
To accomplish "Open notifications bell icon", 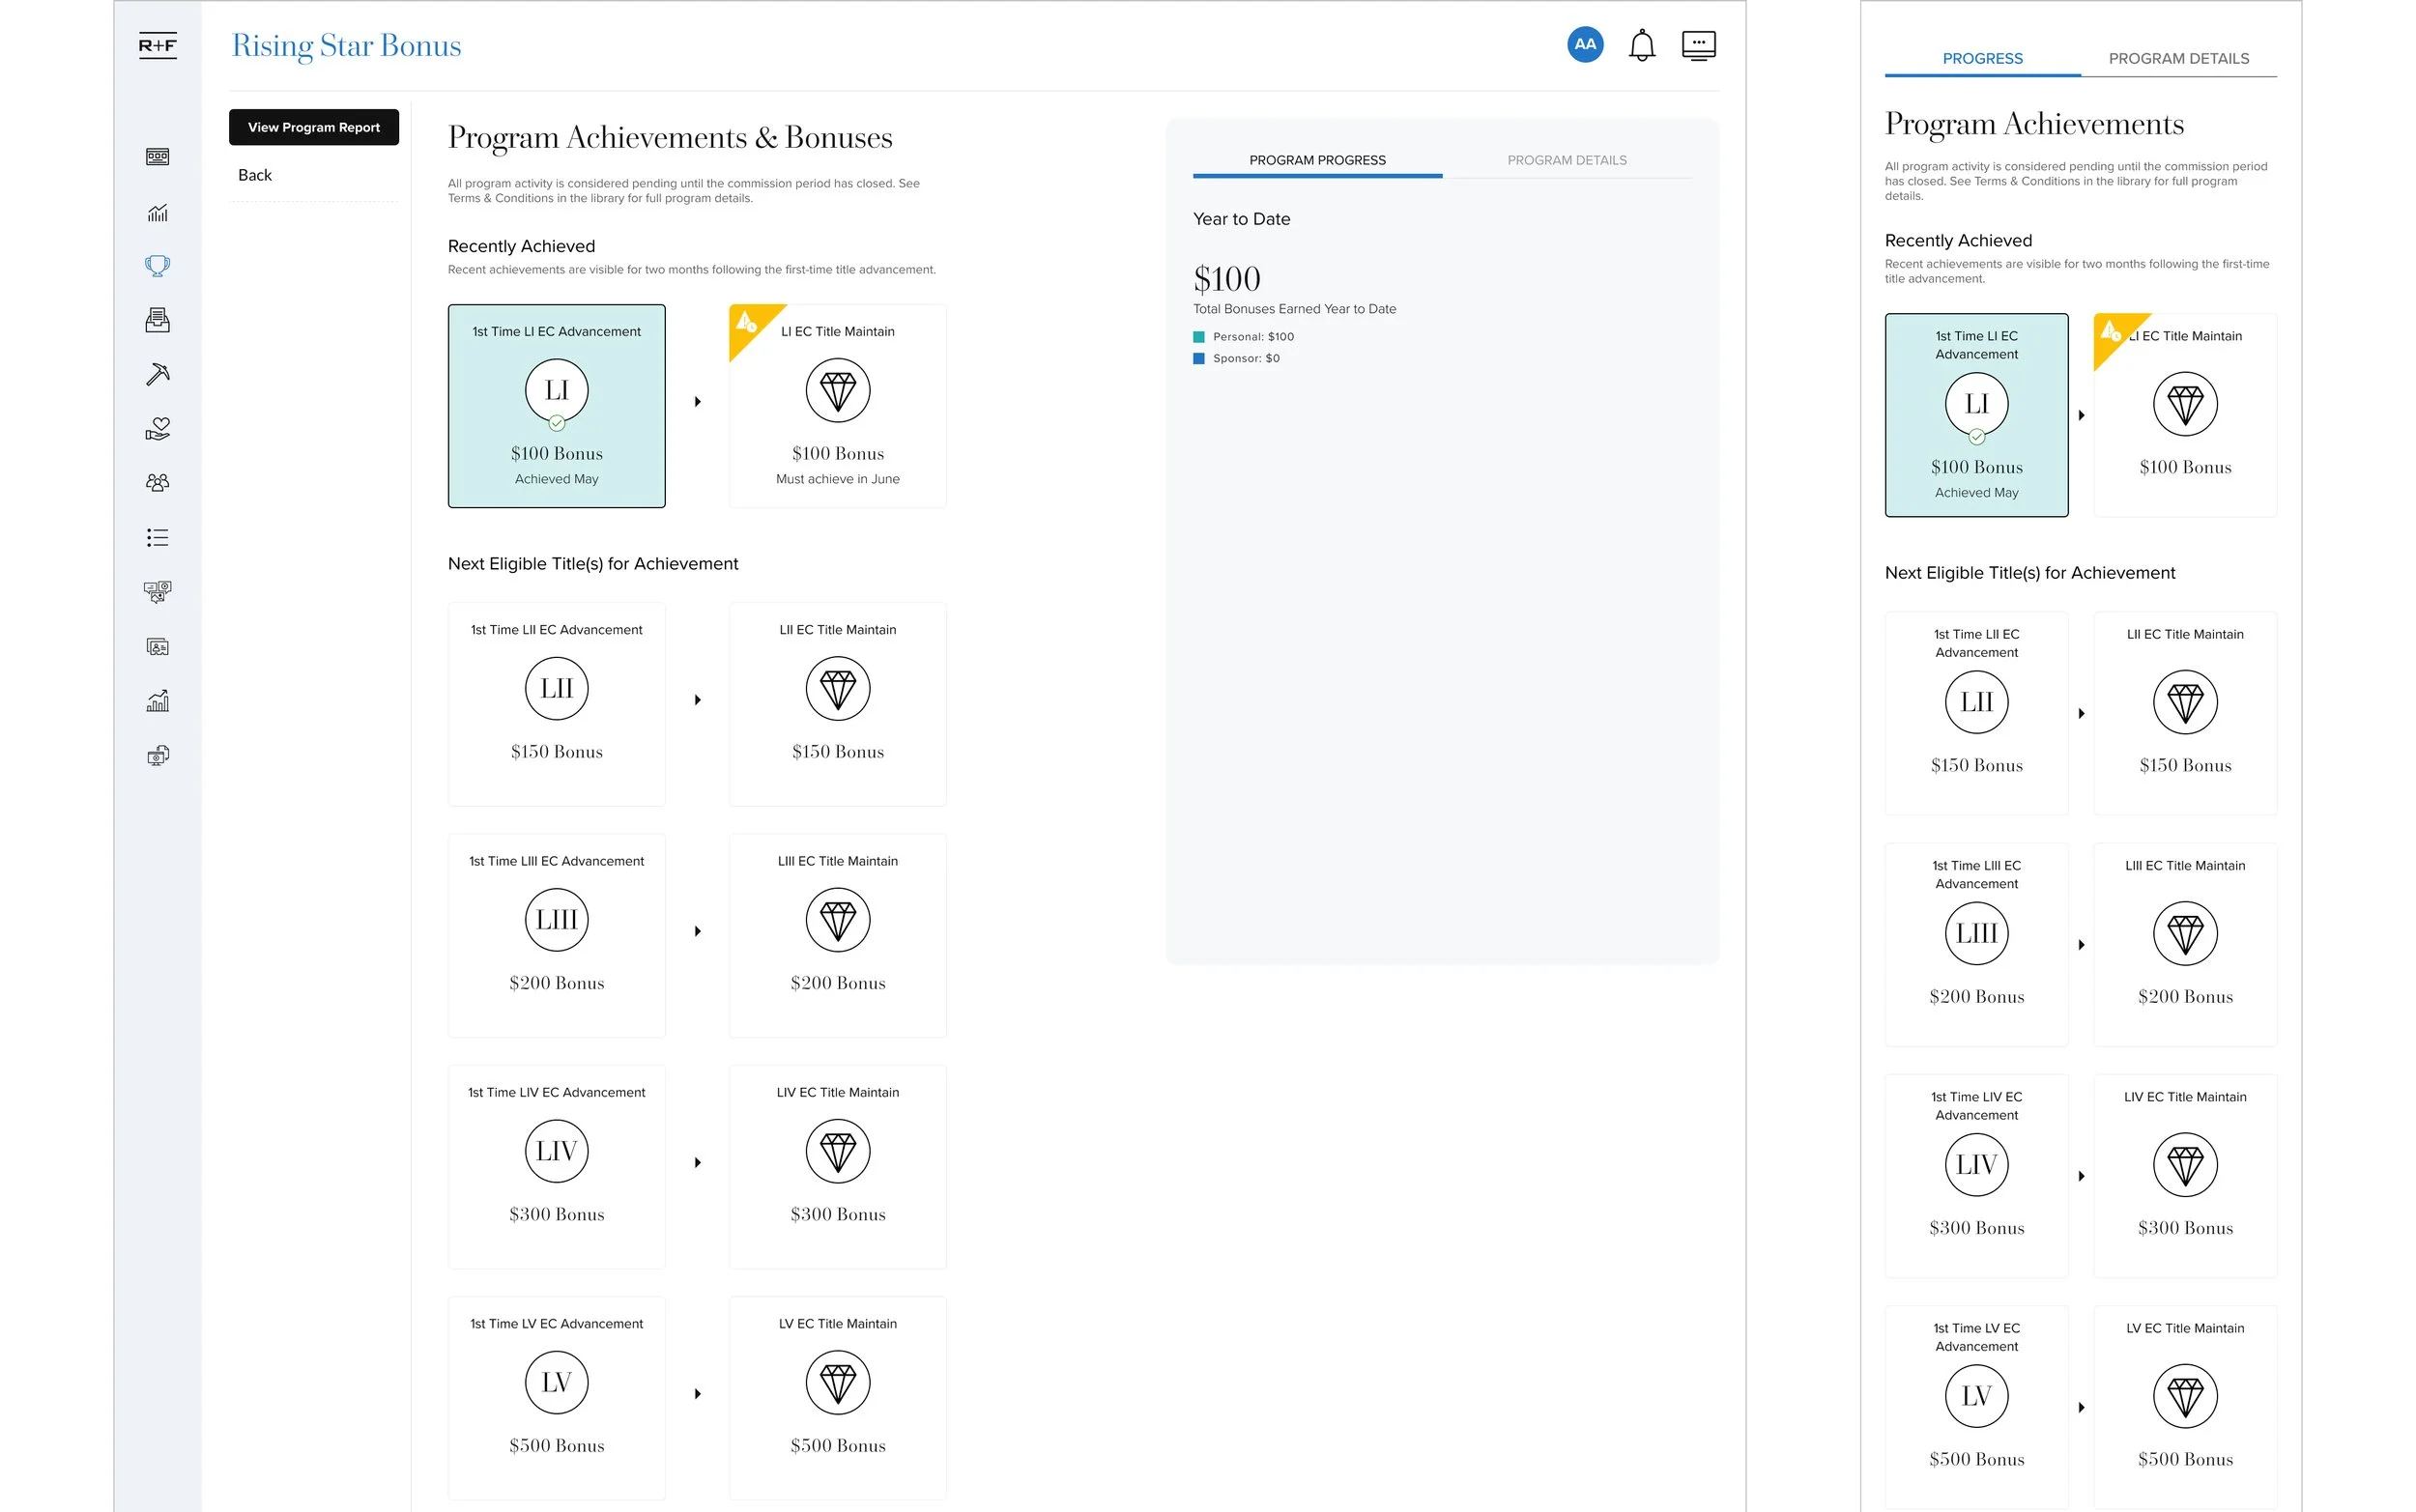I will click(1641, 45).
